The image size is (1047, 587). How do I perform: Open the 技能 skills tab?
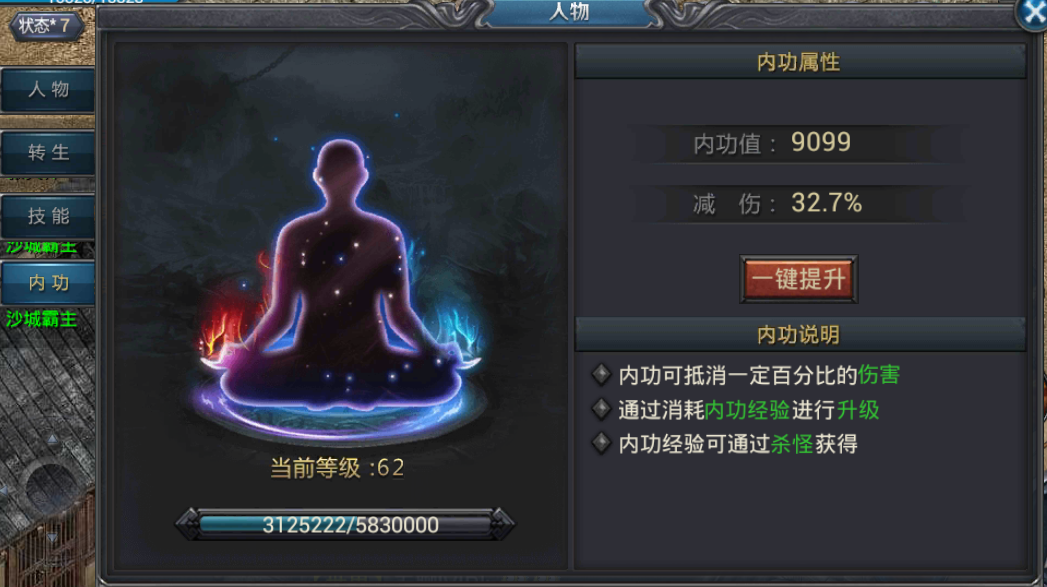pyautogui.click(x=48, y=216)
